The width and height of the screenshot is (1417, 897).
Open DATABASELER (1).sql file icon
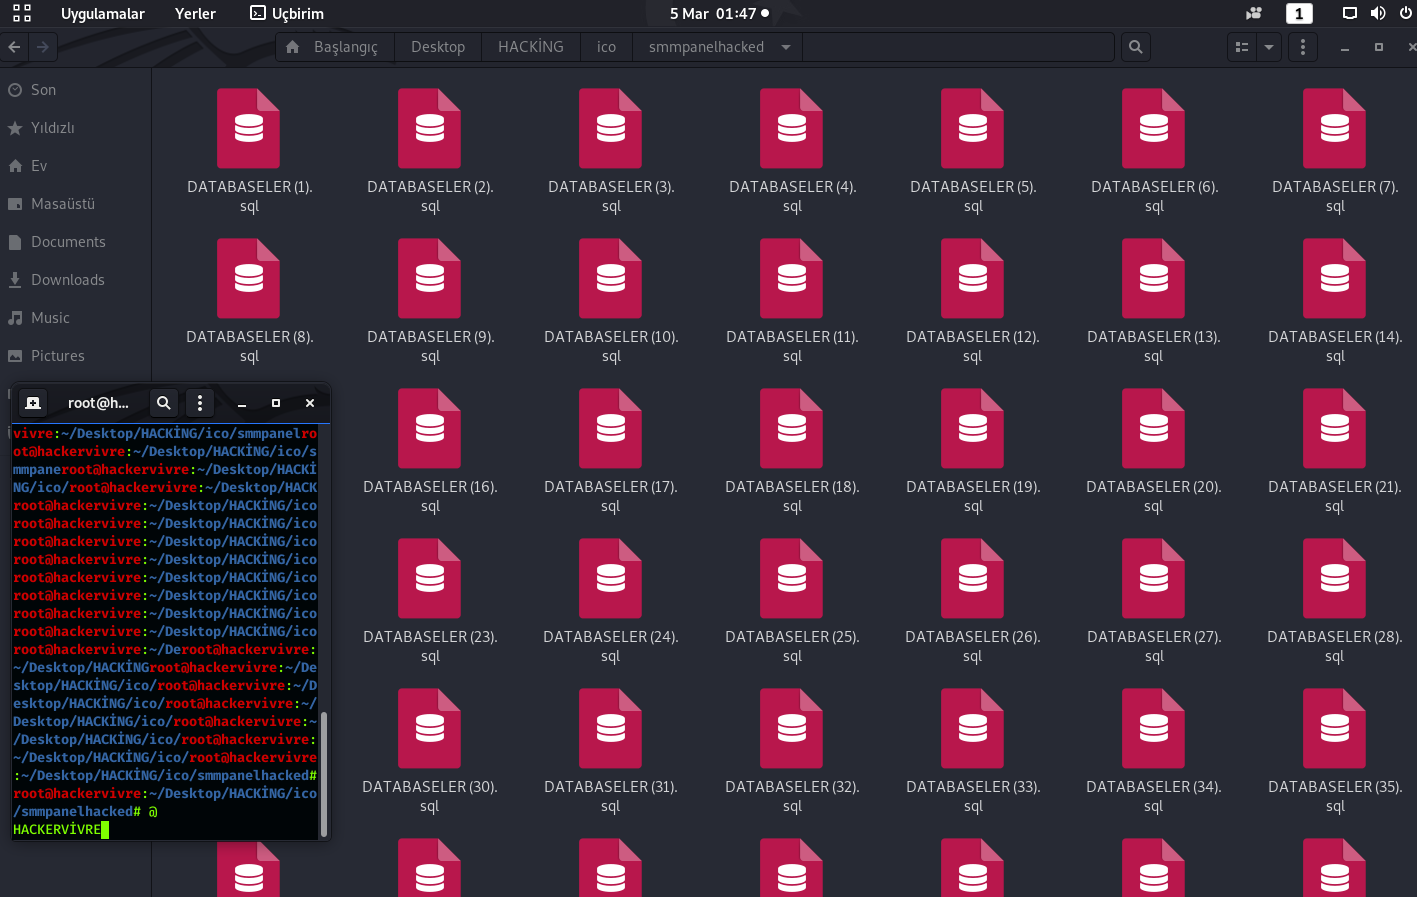click(249, 128)
